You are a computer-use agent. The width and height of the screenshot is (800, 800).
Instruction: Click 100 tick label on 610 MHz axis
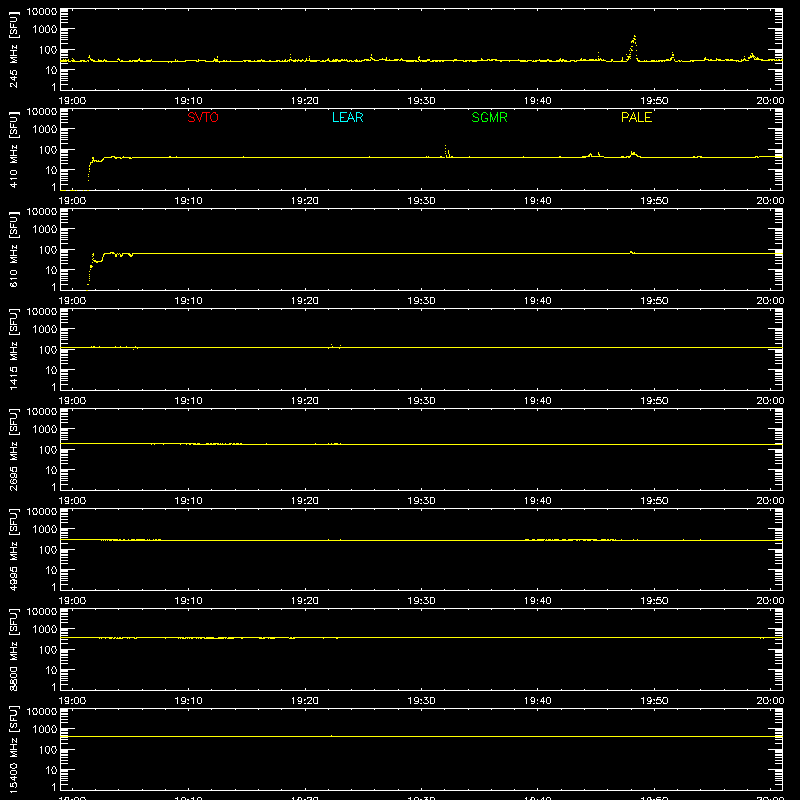click(x=48, y=250)
